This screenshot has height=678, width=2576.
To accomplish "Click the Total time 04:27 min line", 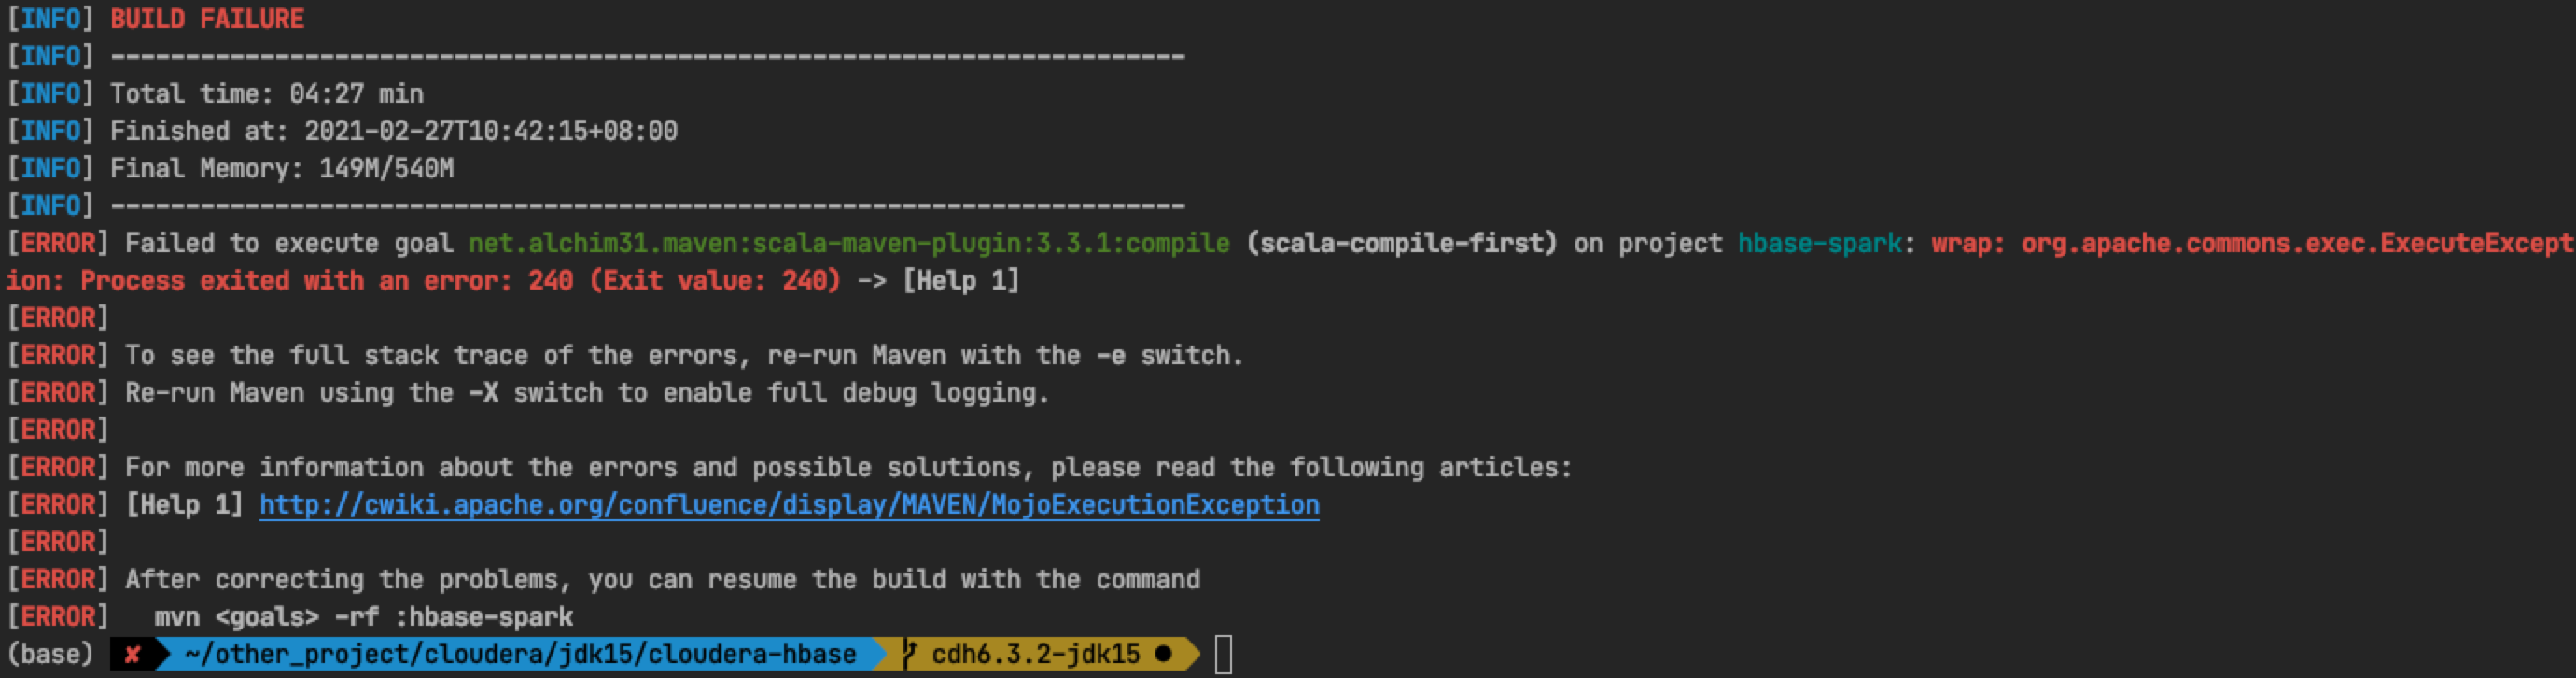I will pyautogui.click(x=266, y=94).
